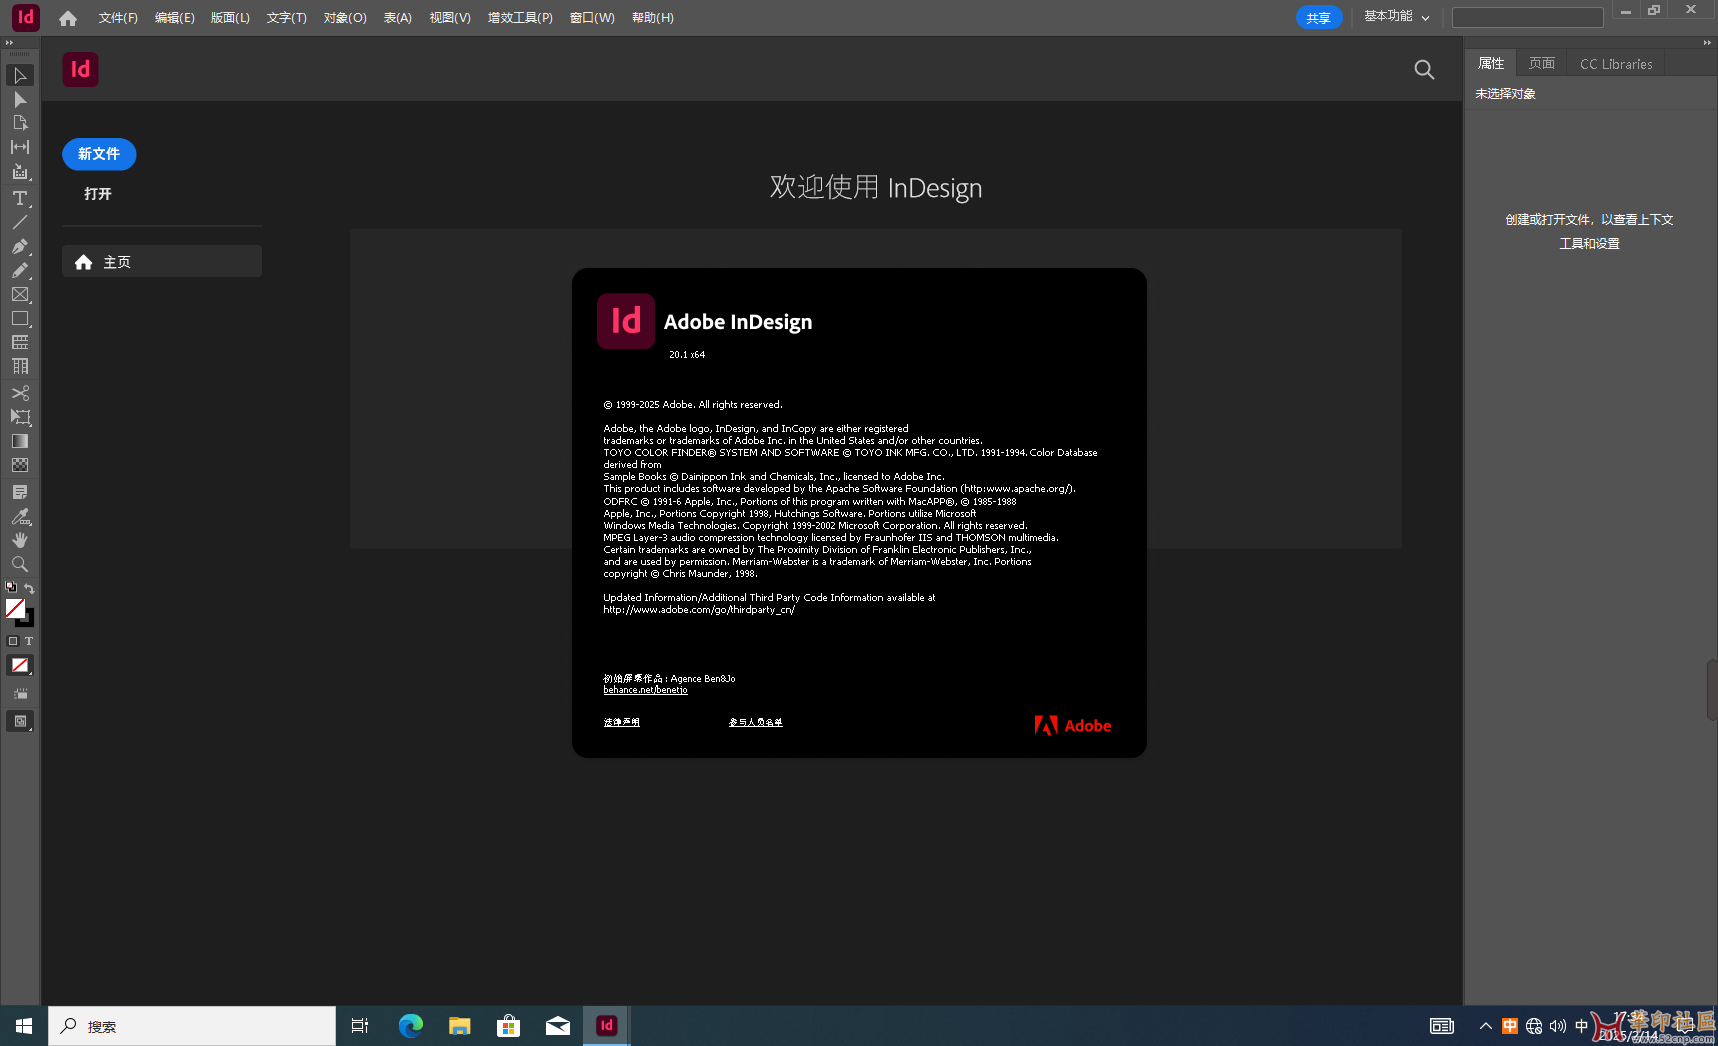Select the Rectangle tool

(20, 318)
